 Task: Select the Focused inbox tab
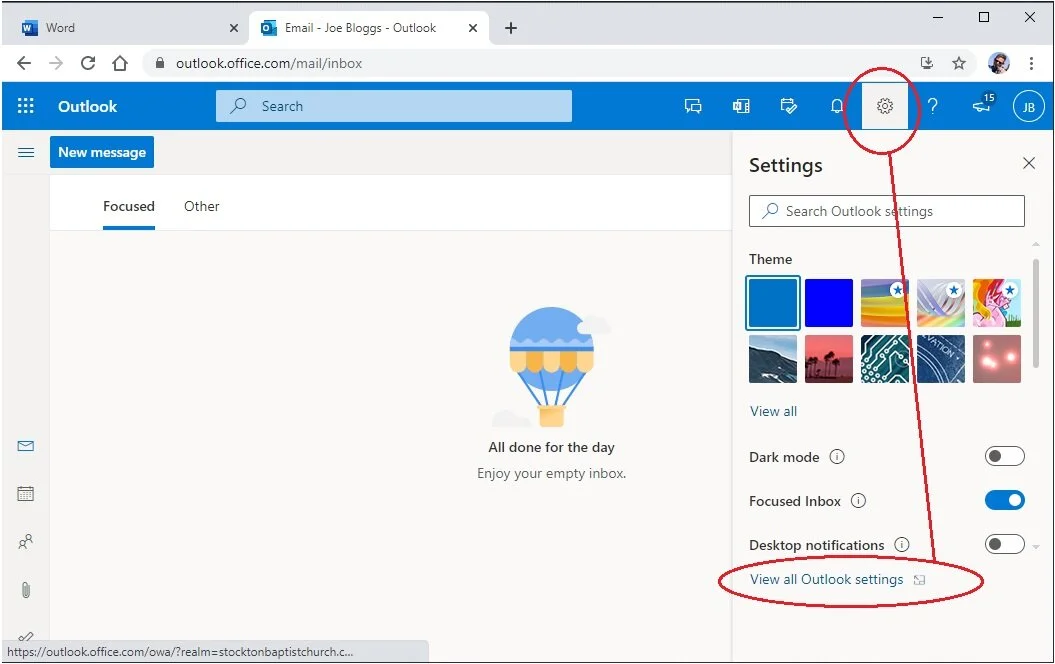[129, 207]
